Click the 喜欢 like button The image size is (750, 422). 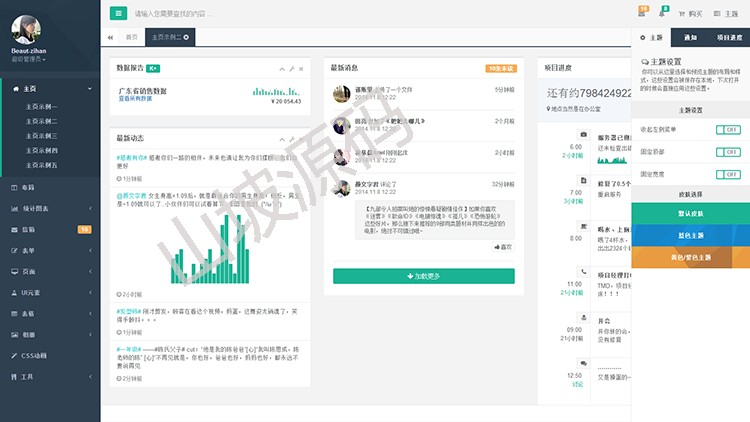(x=503, y=247)
